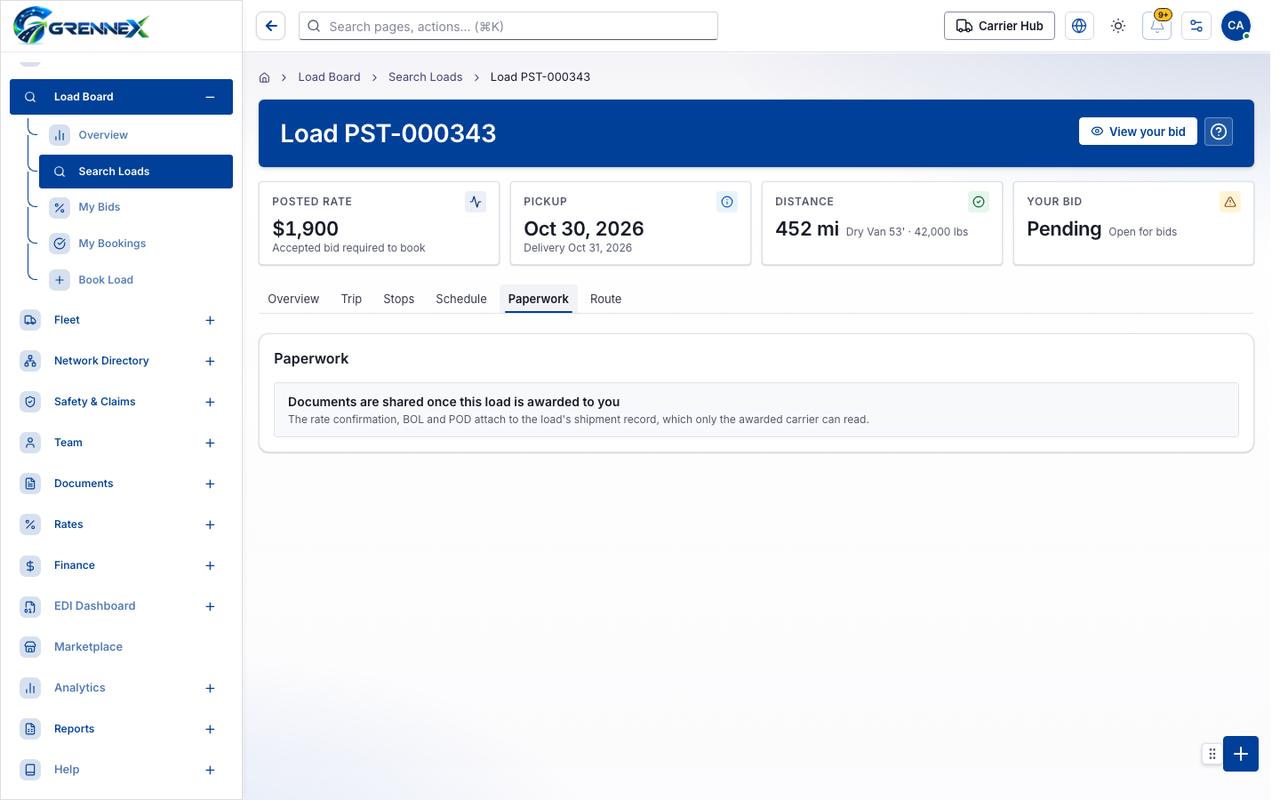Expand the Fleet menu
The height and width of the screenshot is (800, 1280).
(210, 320)
